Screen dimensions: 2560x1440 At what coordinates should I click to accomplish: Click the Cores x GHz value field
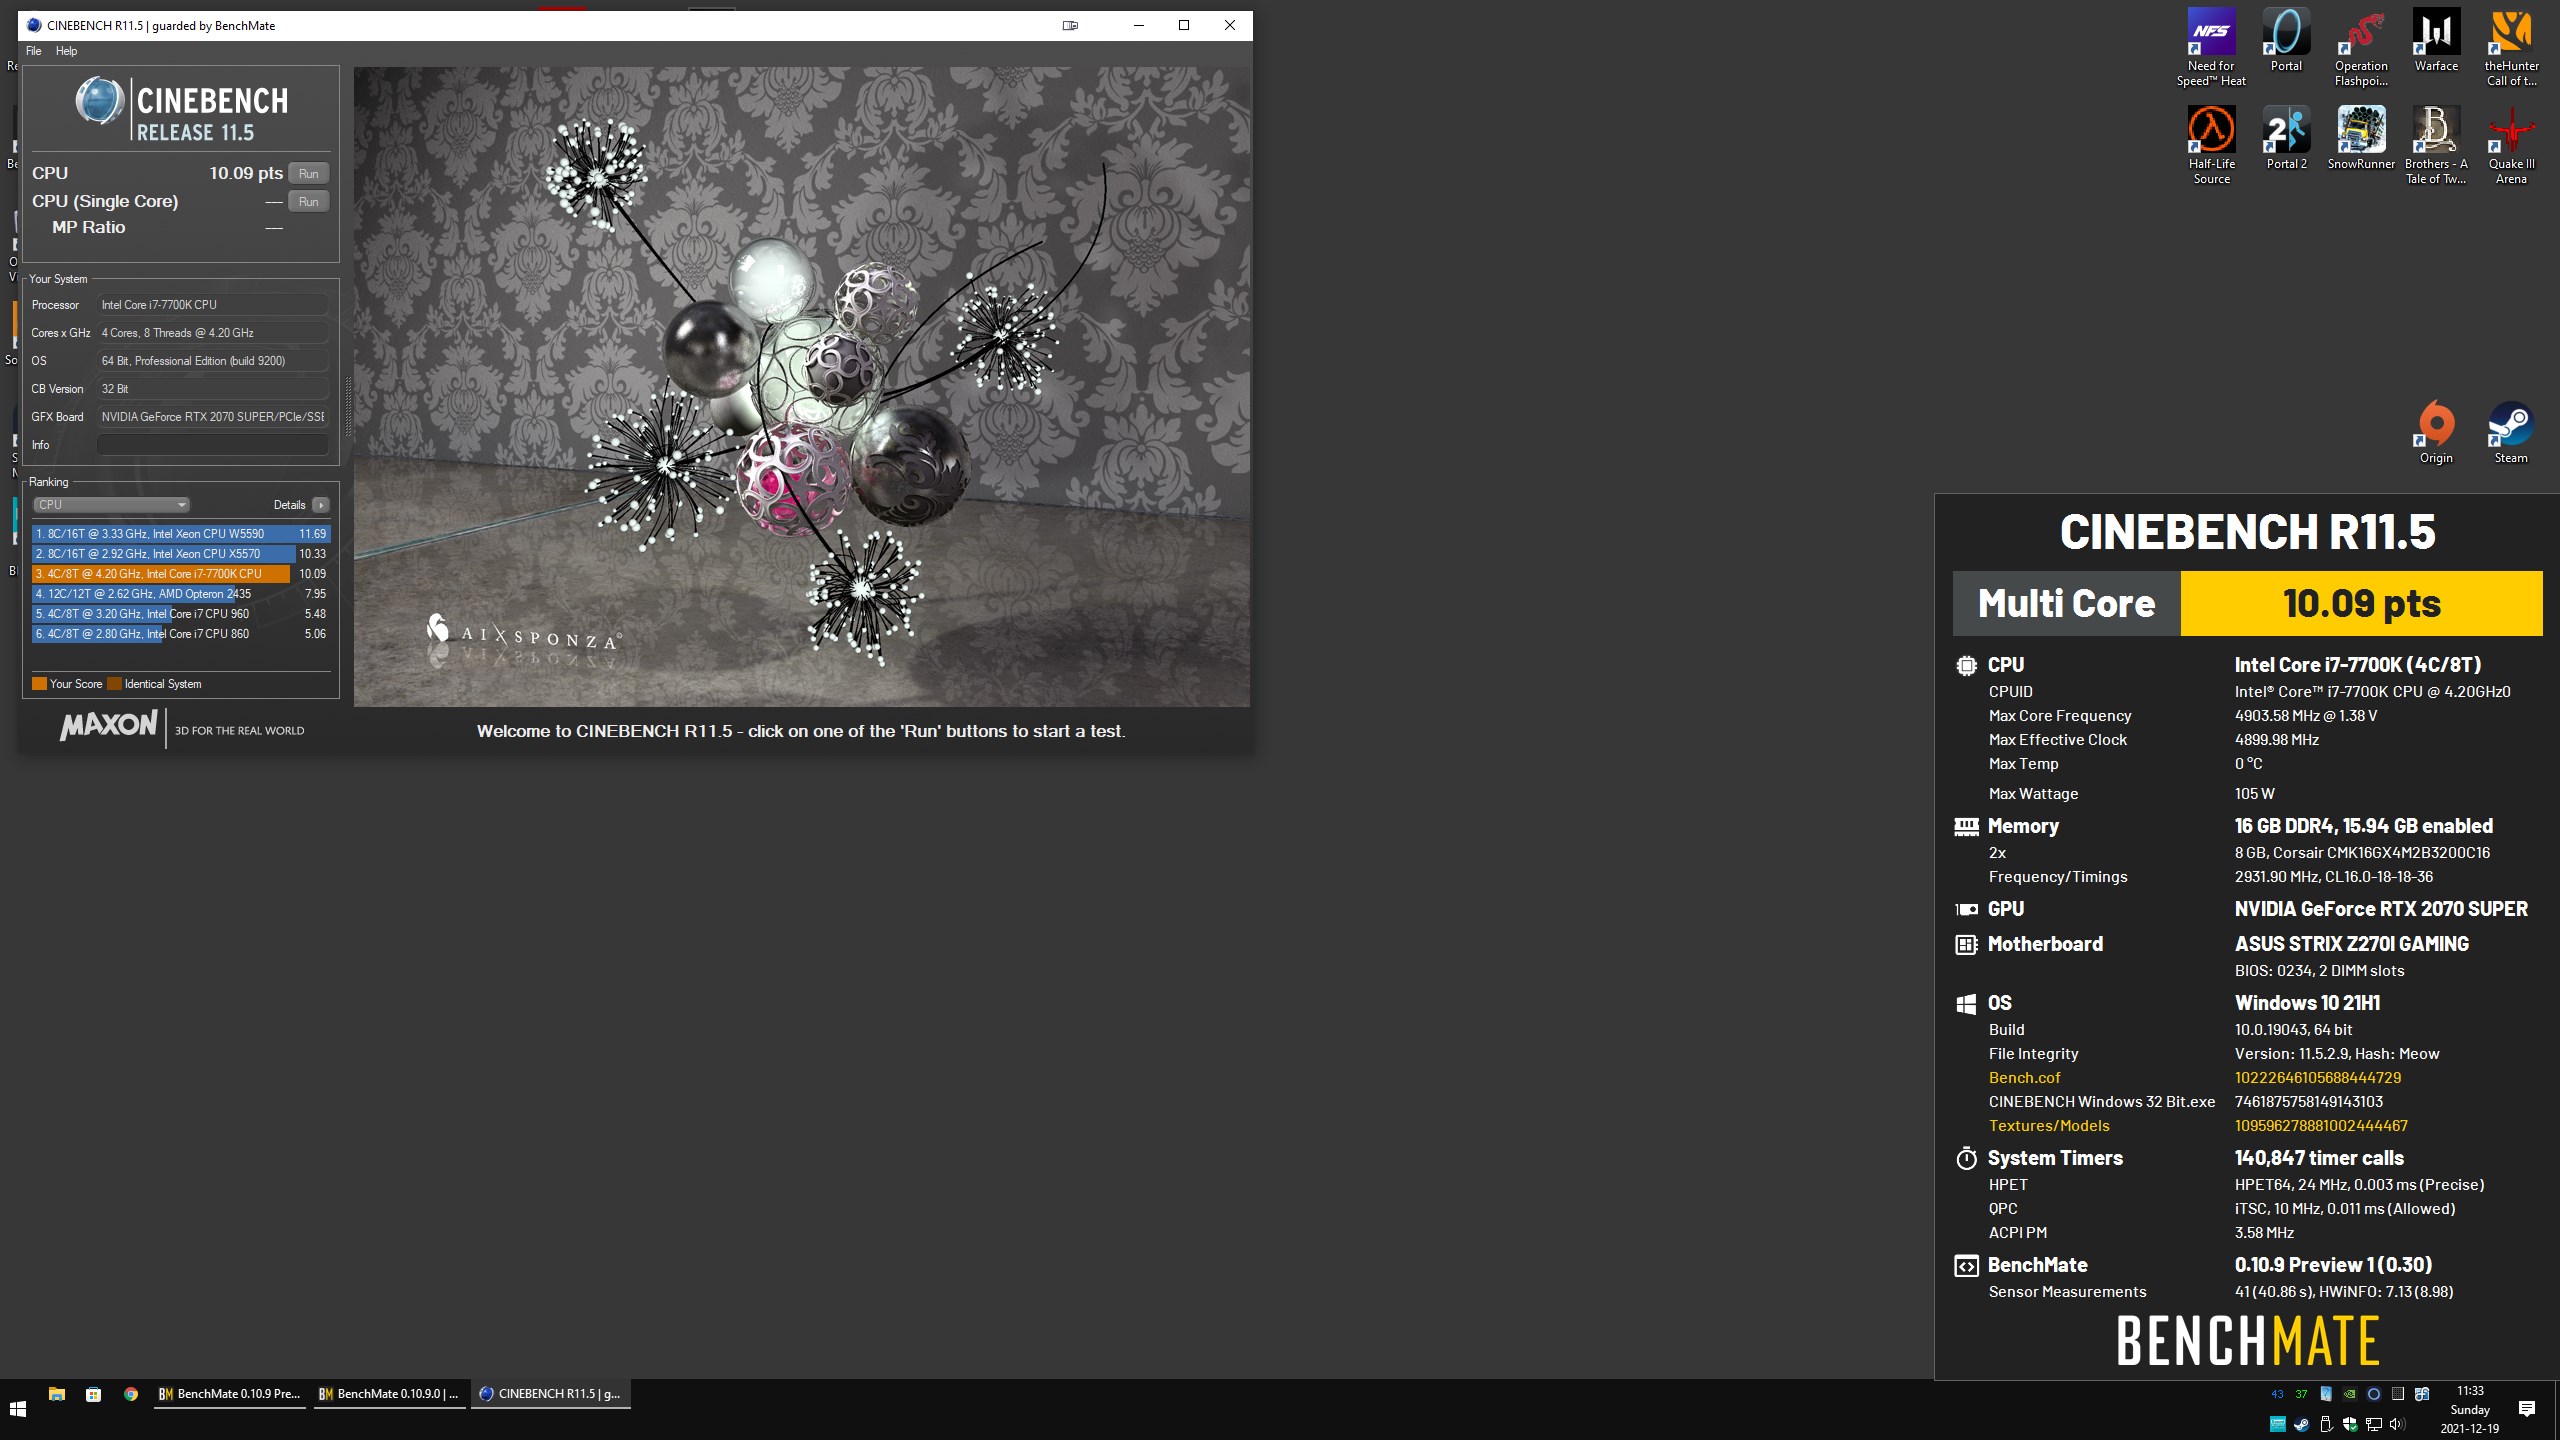click(x=213, y=333)
